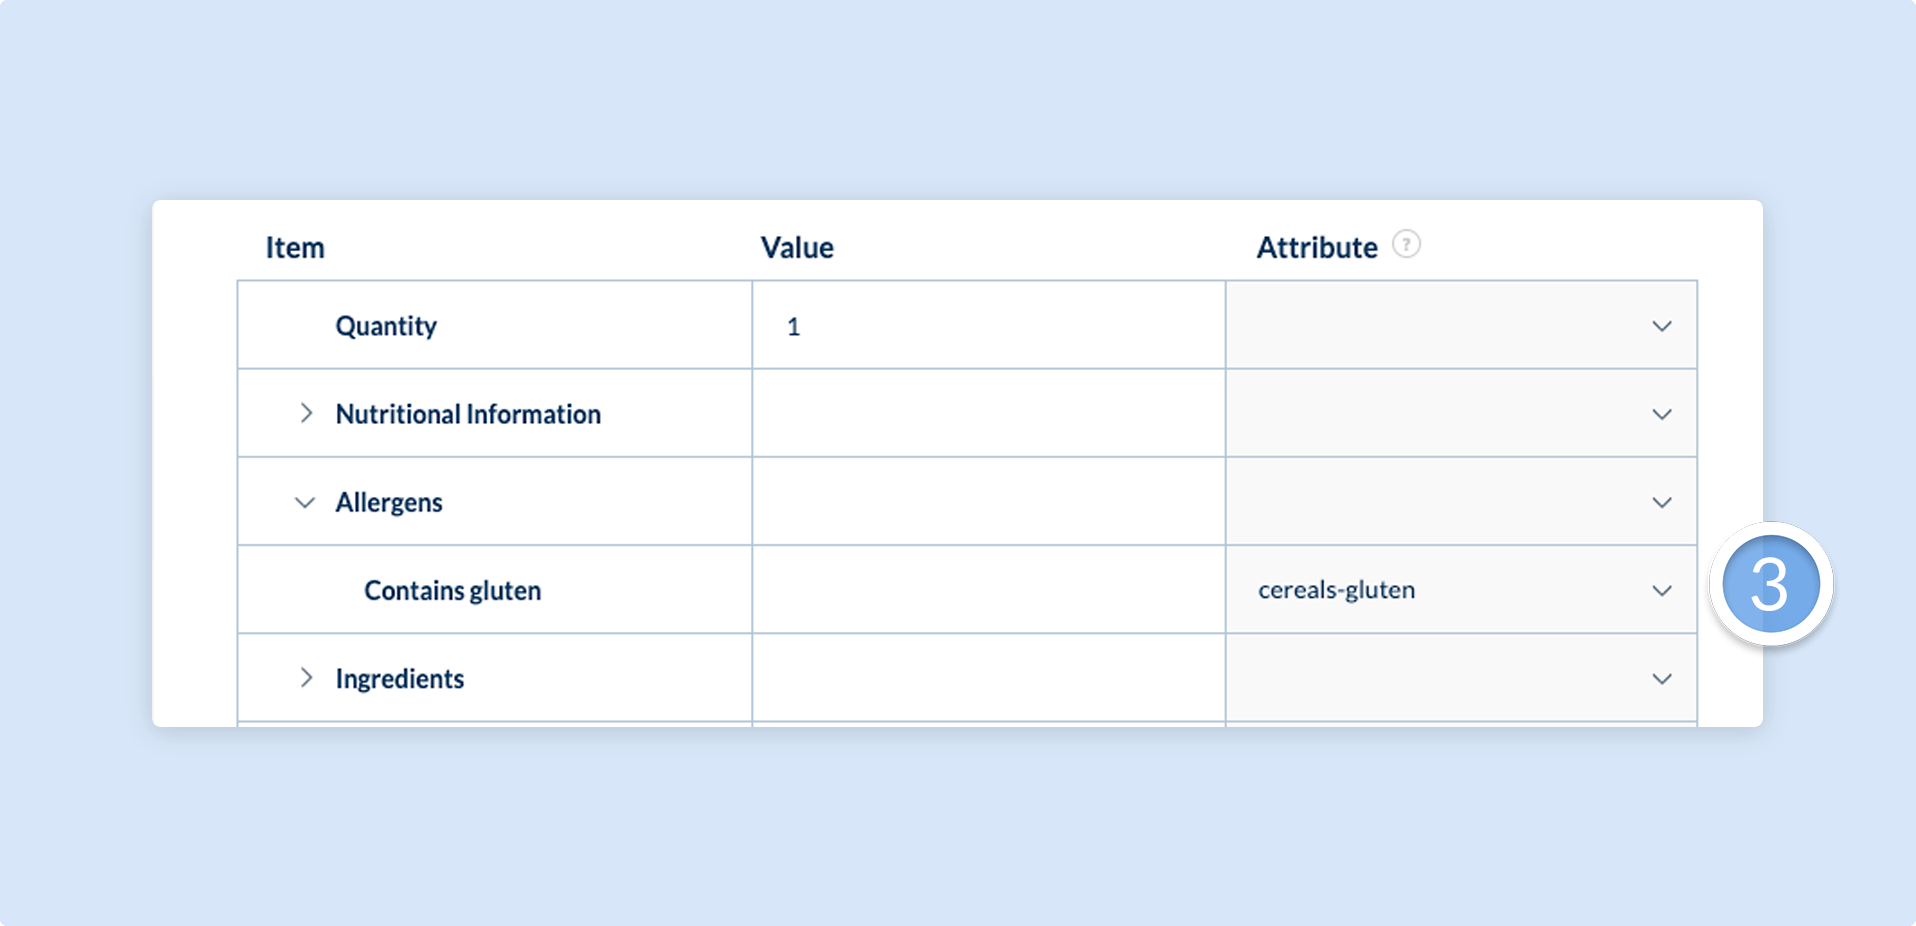Open the Quantity attribute dropdown
1916x926 pixels.
[x=1461, y=325]
